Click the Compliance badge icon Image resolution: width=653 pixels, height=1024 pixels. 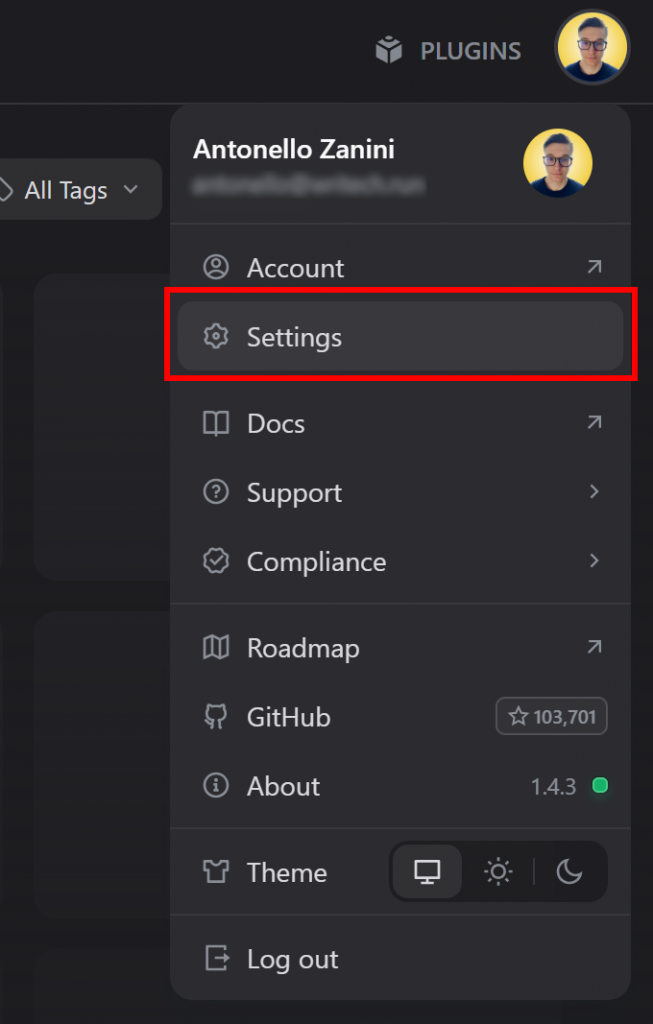215,561
